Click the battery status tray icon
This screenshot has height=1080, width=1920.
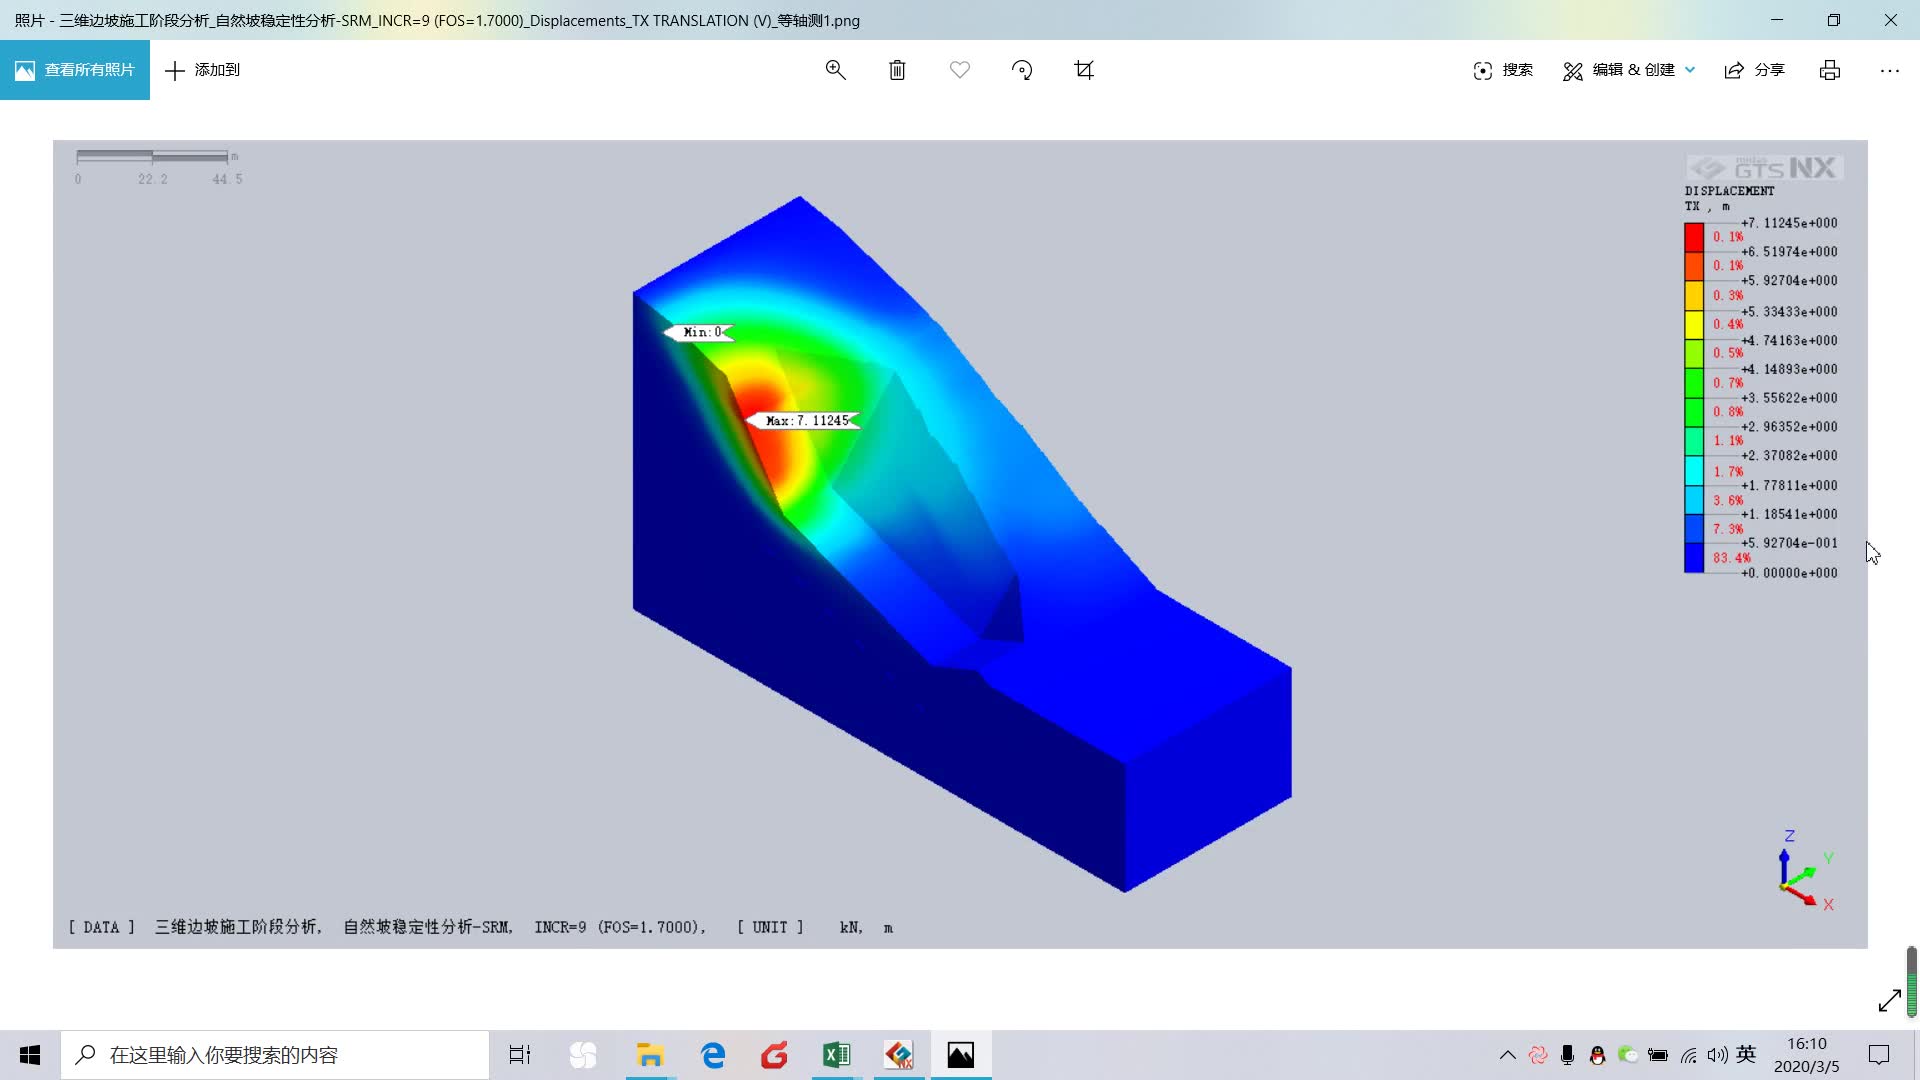(x=1658, y=1055)
